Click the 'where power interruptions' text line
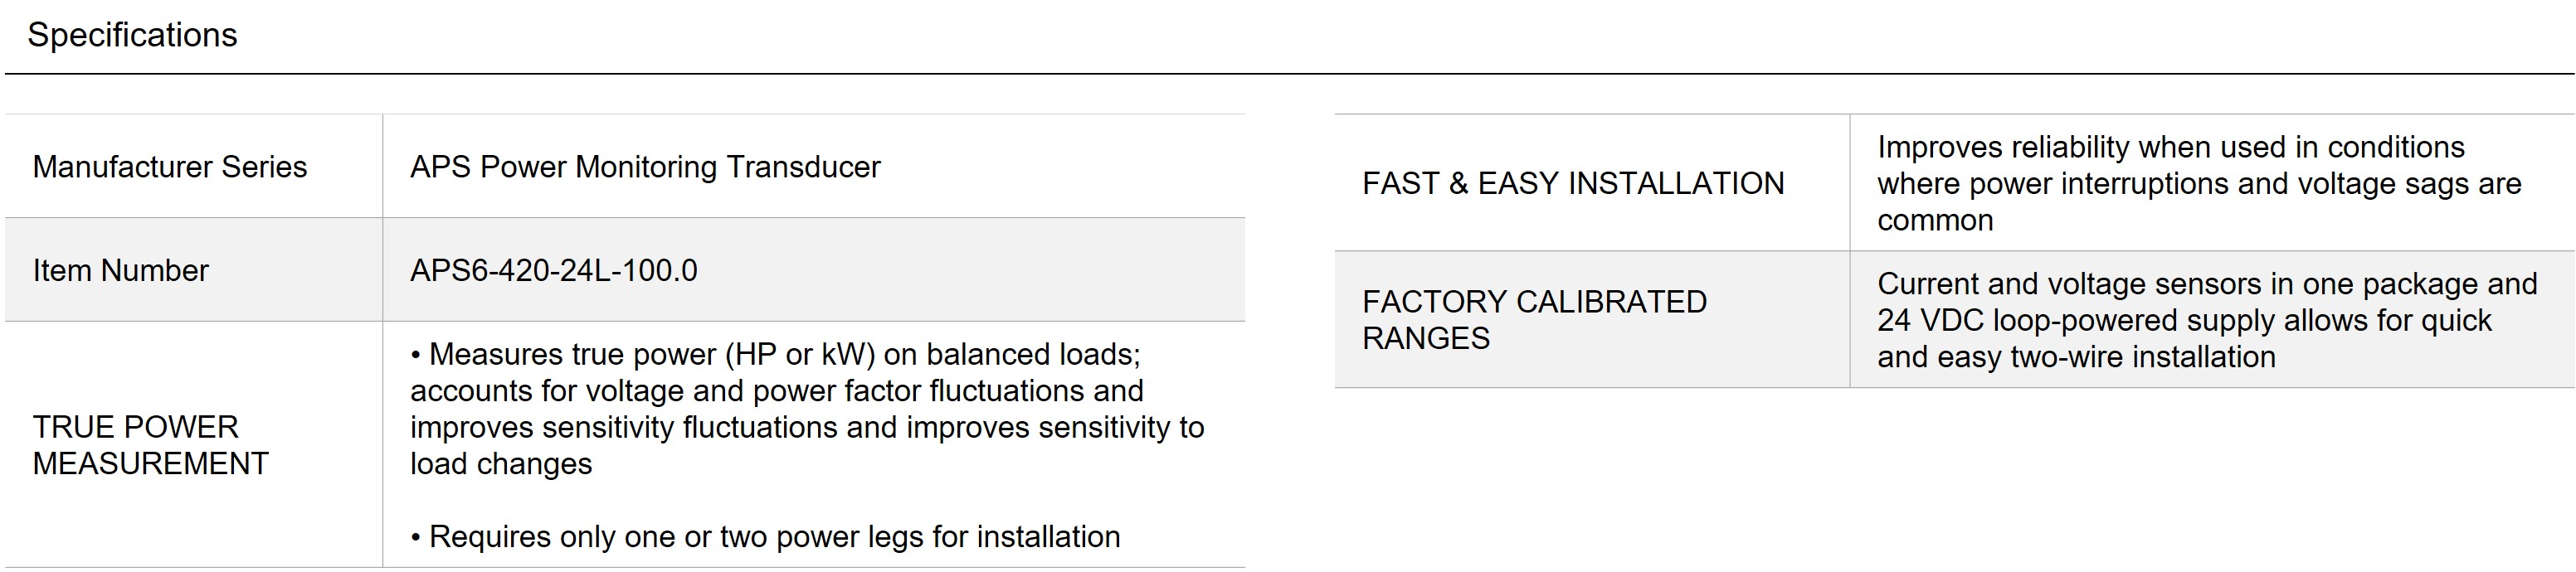 tap(2199, 184)
